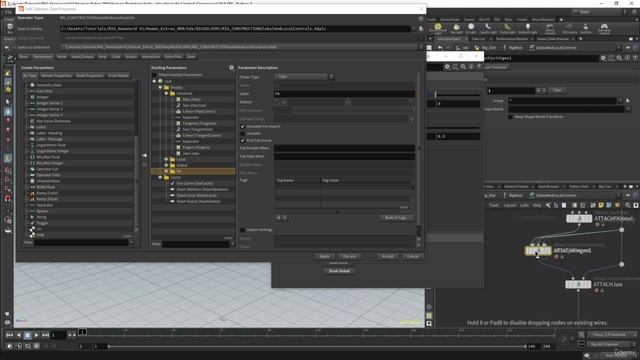
Task: Click the Gamepad Camera shelf tool
Action: pyautogui.click(x=604, y=29)
